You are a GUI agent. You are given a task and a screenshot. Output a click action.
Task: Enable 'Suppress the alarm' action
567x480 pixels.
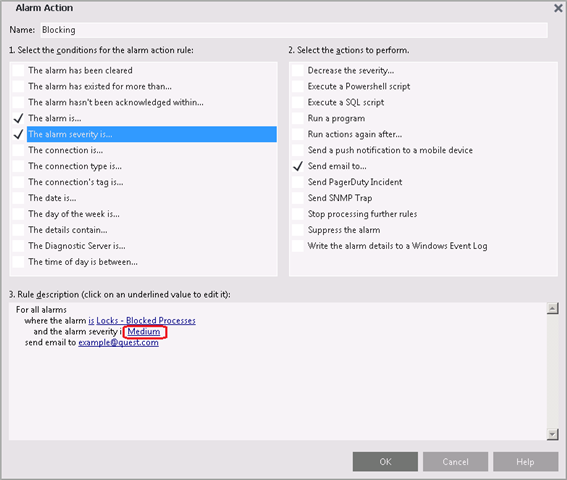(298, 230)
